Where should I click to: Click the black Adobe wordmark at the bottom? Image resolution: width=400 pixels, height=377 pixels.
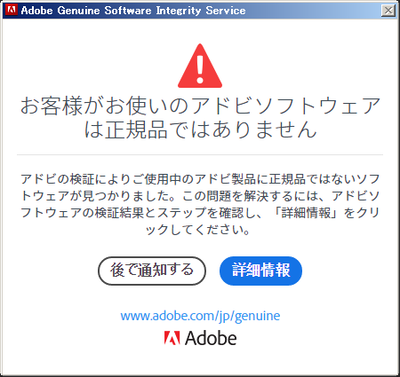(211, 338)
